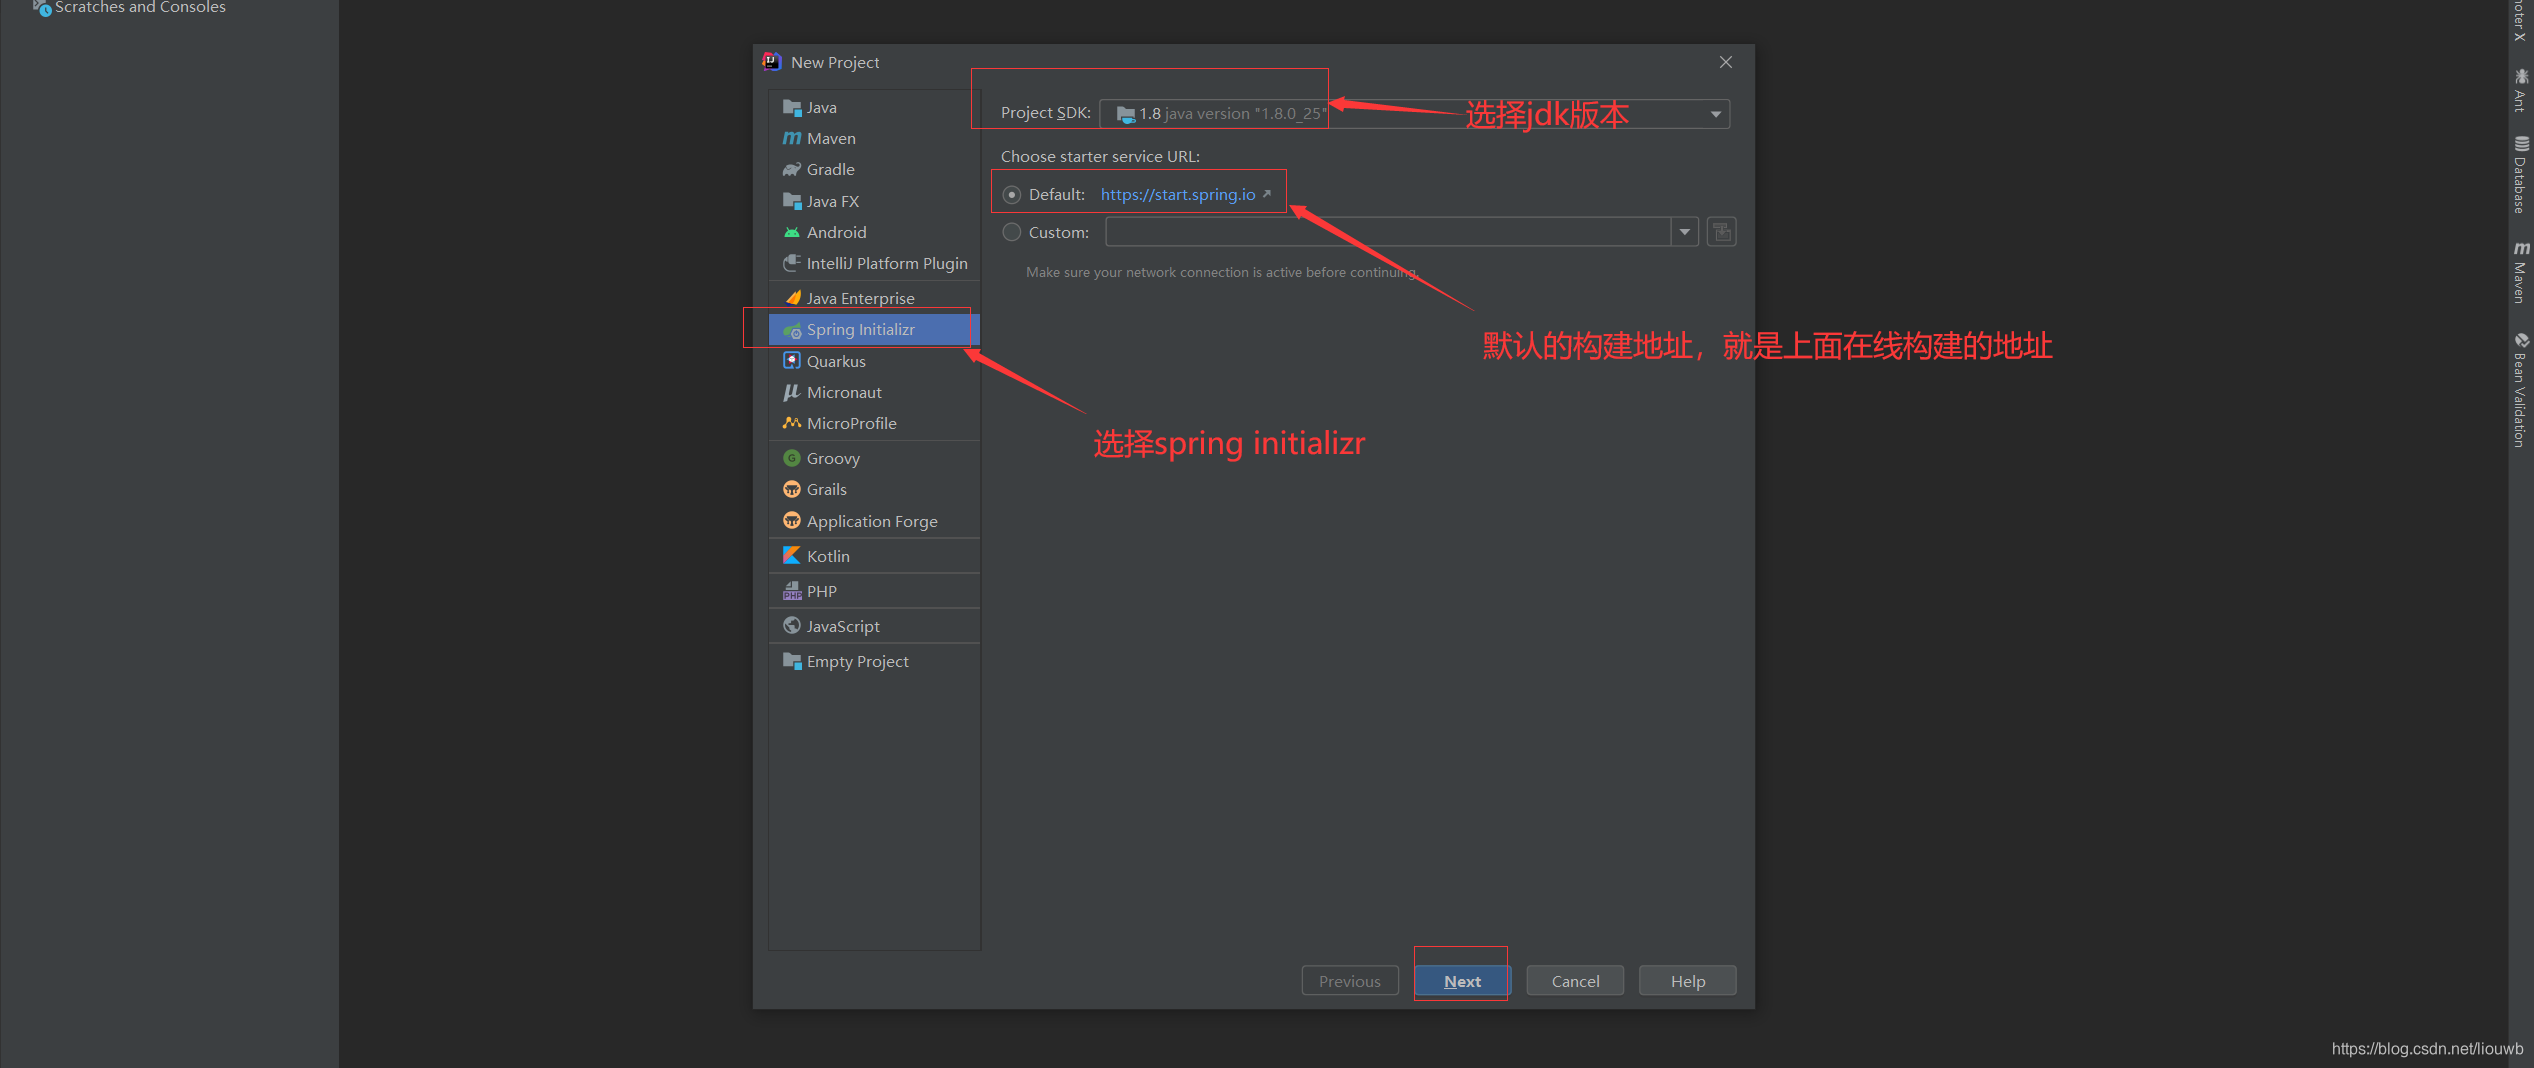Select the Custom starter URL radio button
This screenshot has width=2534, height=1068.
click(x=1012, y=232)
